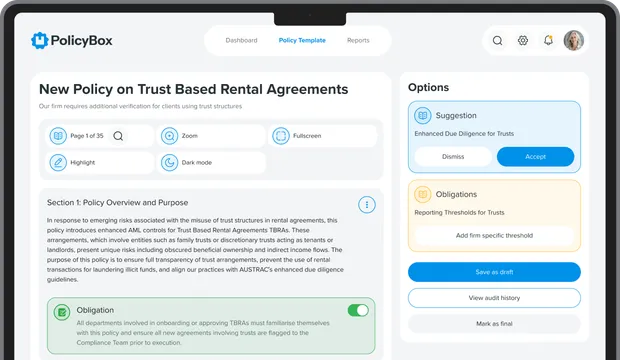Click the green card's Obligation title
Image resolution: width=620 pixels, height=360 pixels.
[95, 310]
